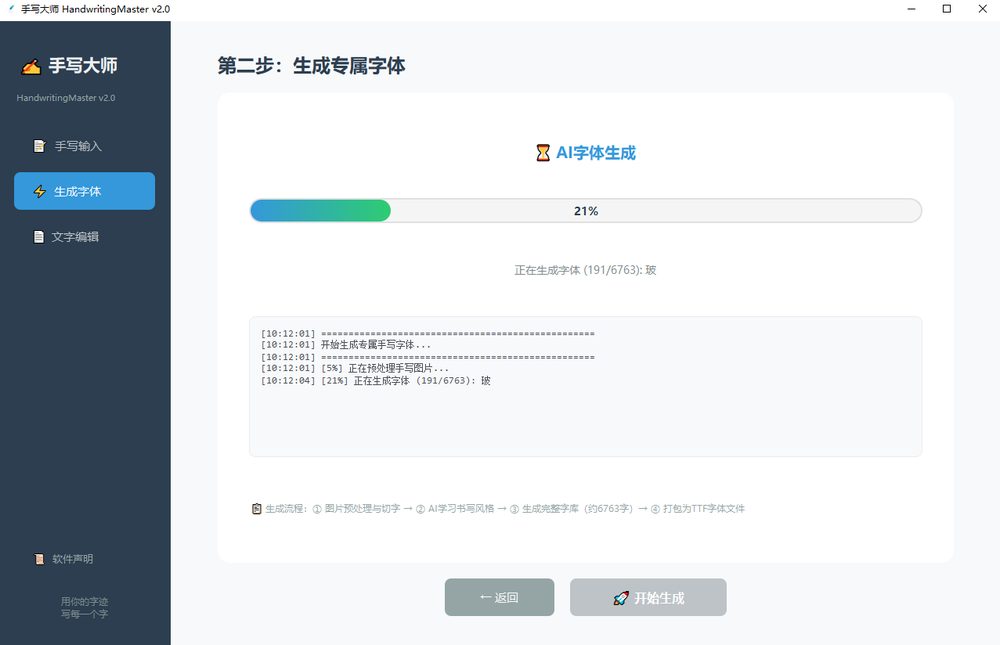Click the log output text area
The height and width of the screenshot is (645, 1000).
[585, 387]
